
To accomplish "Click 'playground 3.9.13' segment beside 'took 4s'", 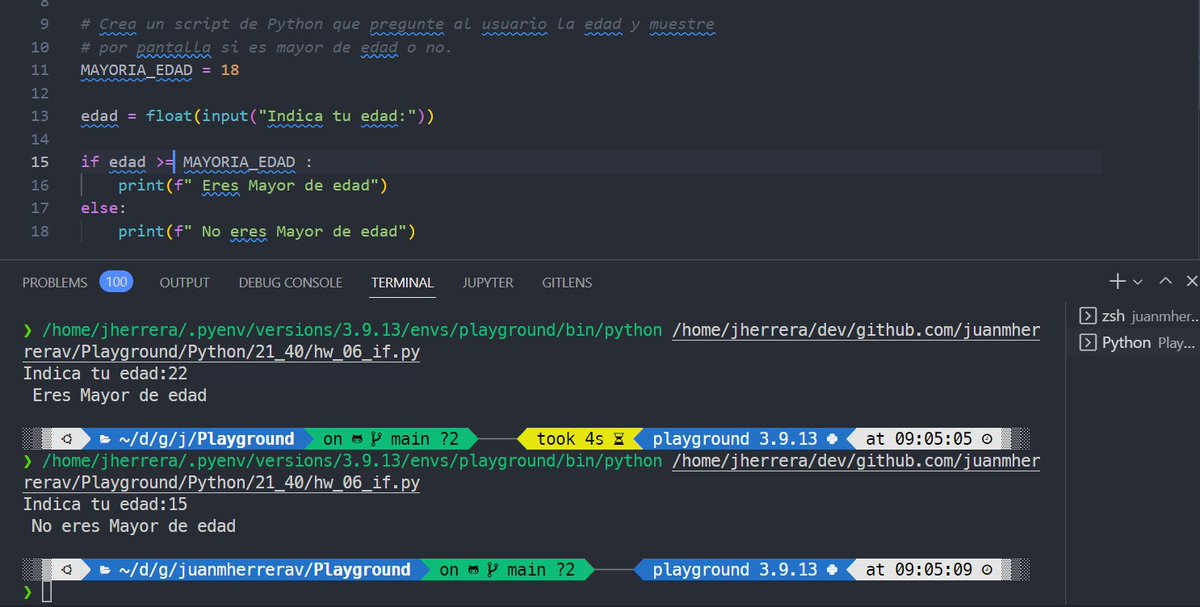I will pos(745,439).
